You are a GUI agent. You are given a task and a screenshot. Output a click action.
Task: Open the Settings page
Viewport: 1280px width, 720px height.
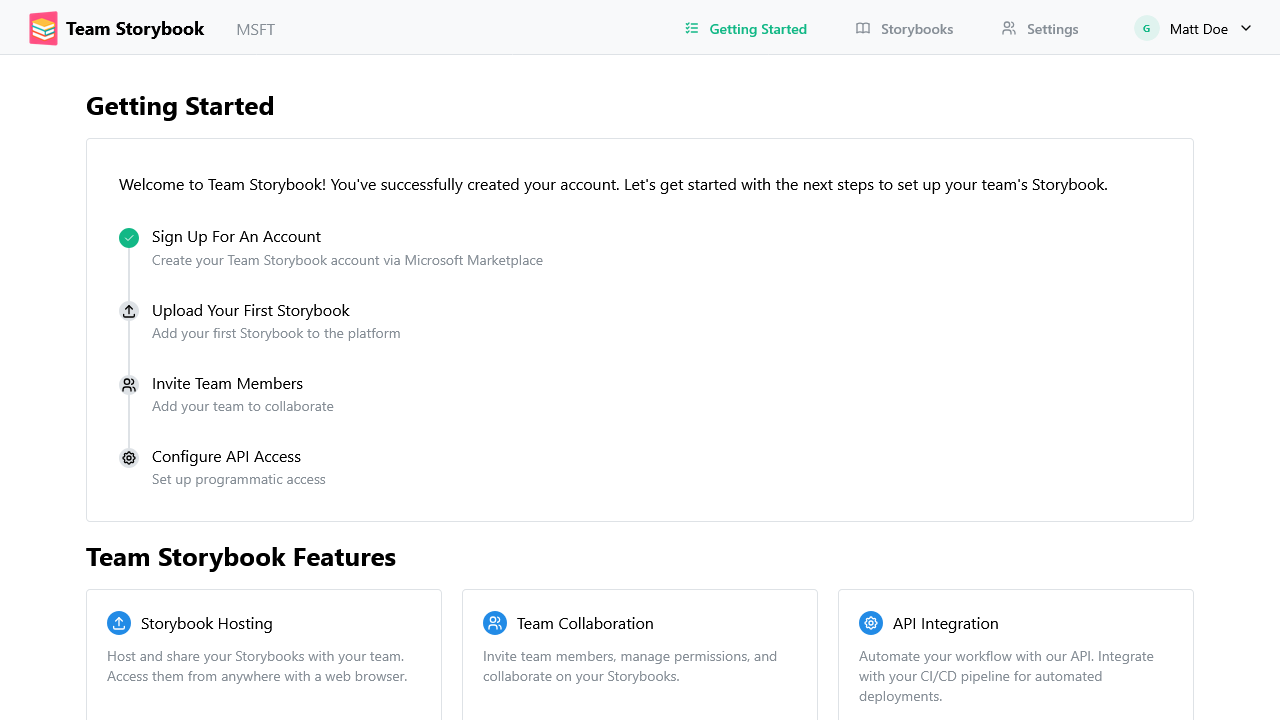(x=1052, y=29)
